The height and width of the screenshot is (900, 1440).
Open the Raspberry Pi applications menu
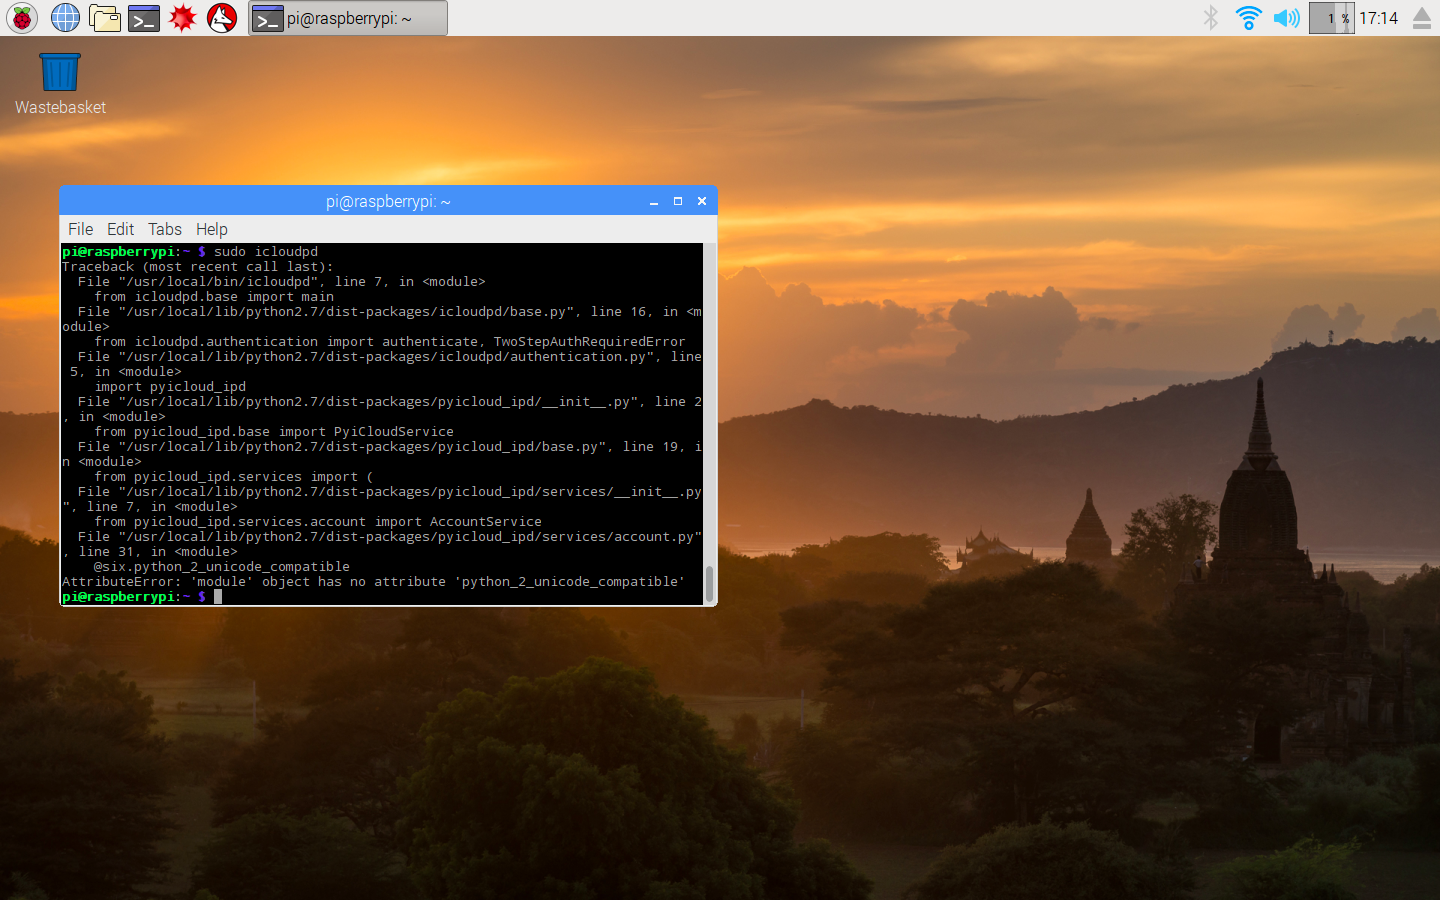click(21, 17)
